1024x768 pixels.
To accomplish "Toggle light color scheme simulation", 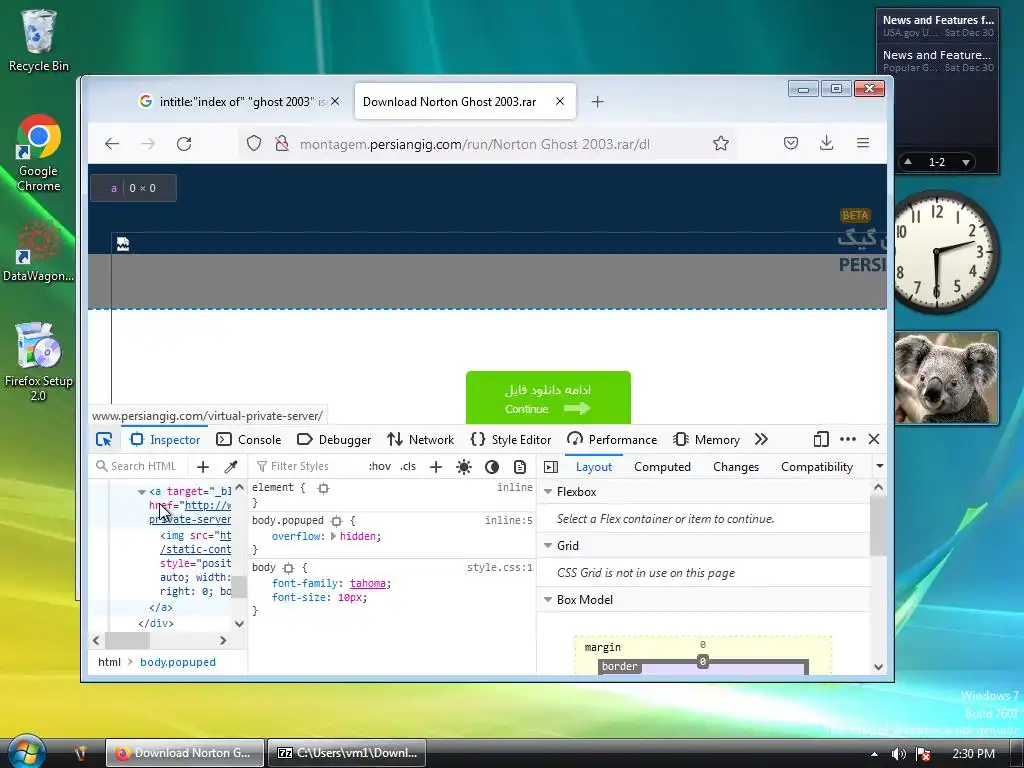I will click(x=464, y=467).
